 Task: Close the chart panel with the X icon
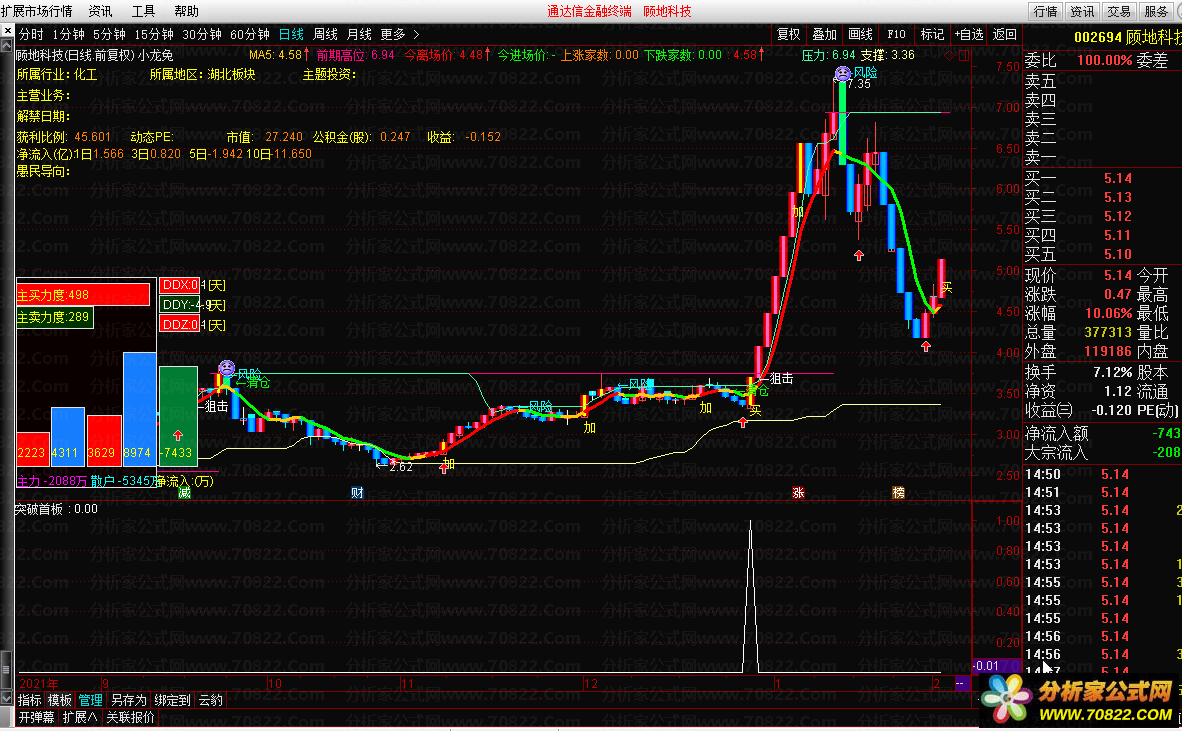point(7,31)
